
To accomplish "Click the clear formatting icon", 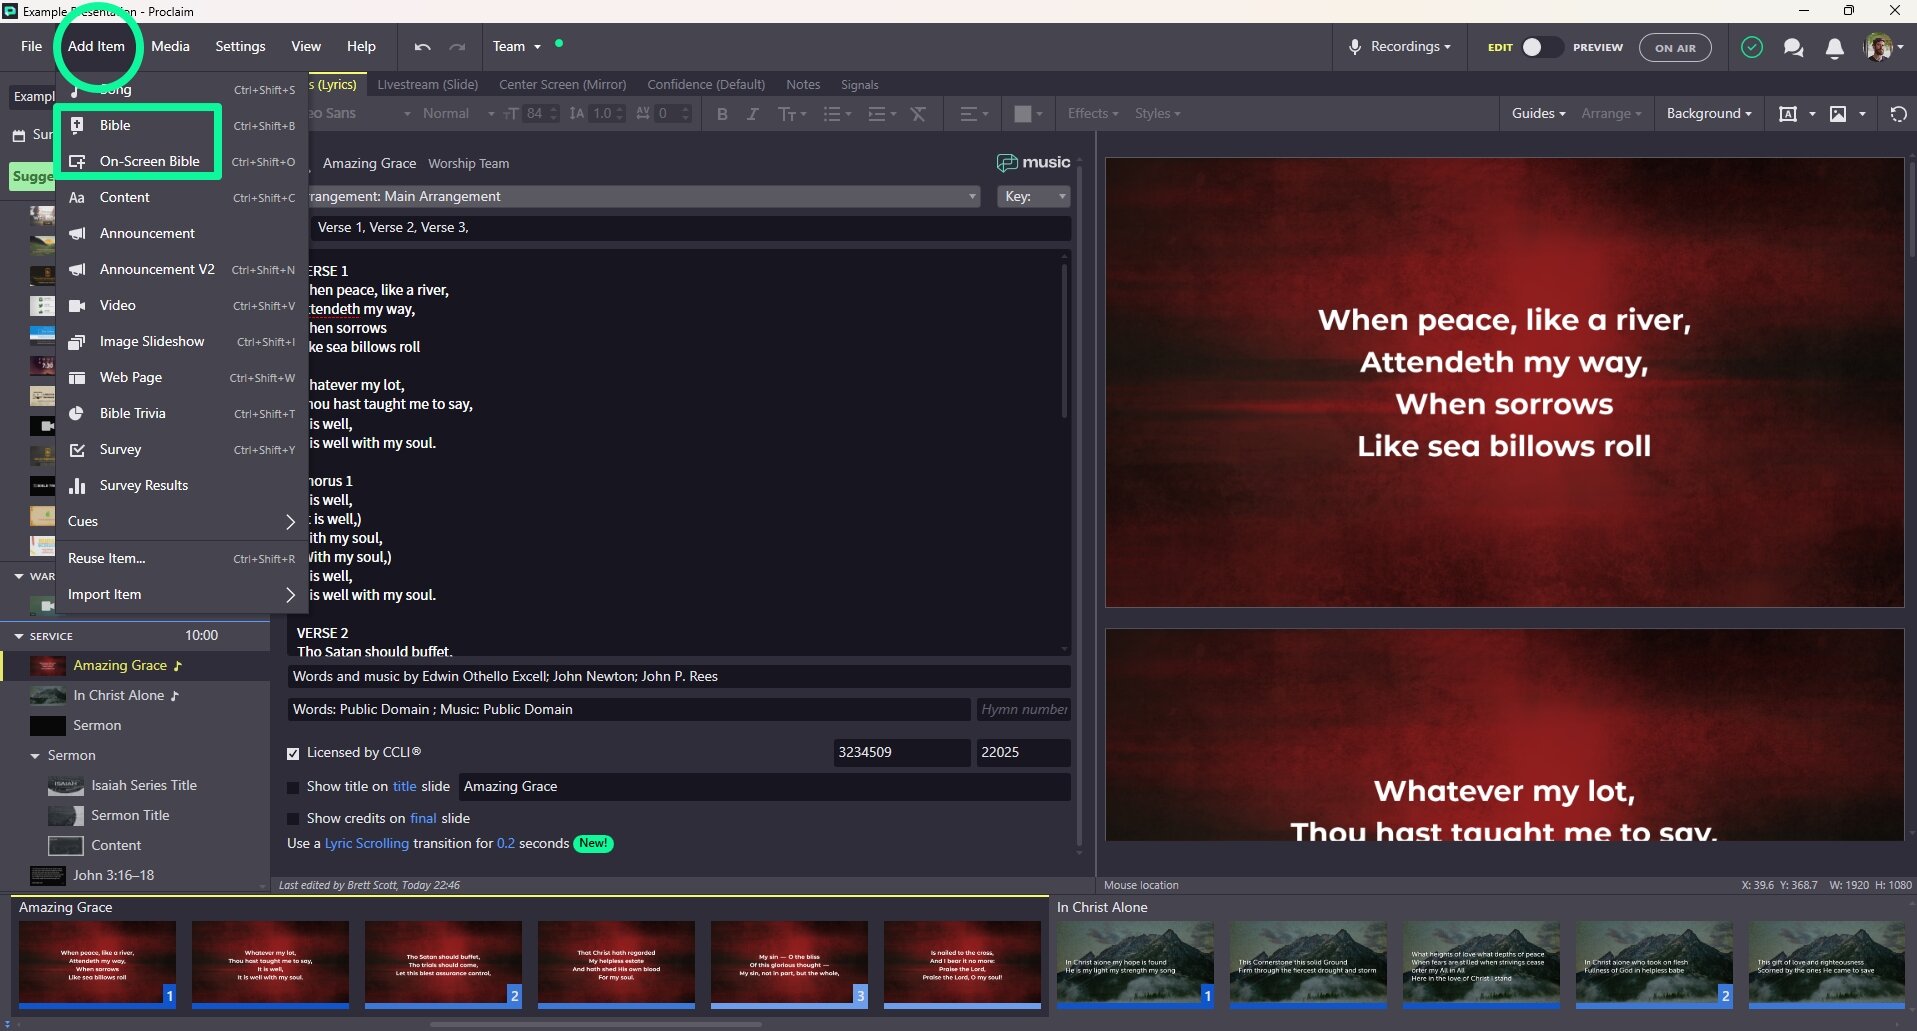I will click(x=918, y=114).
